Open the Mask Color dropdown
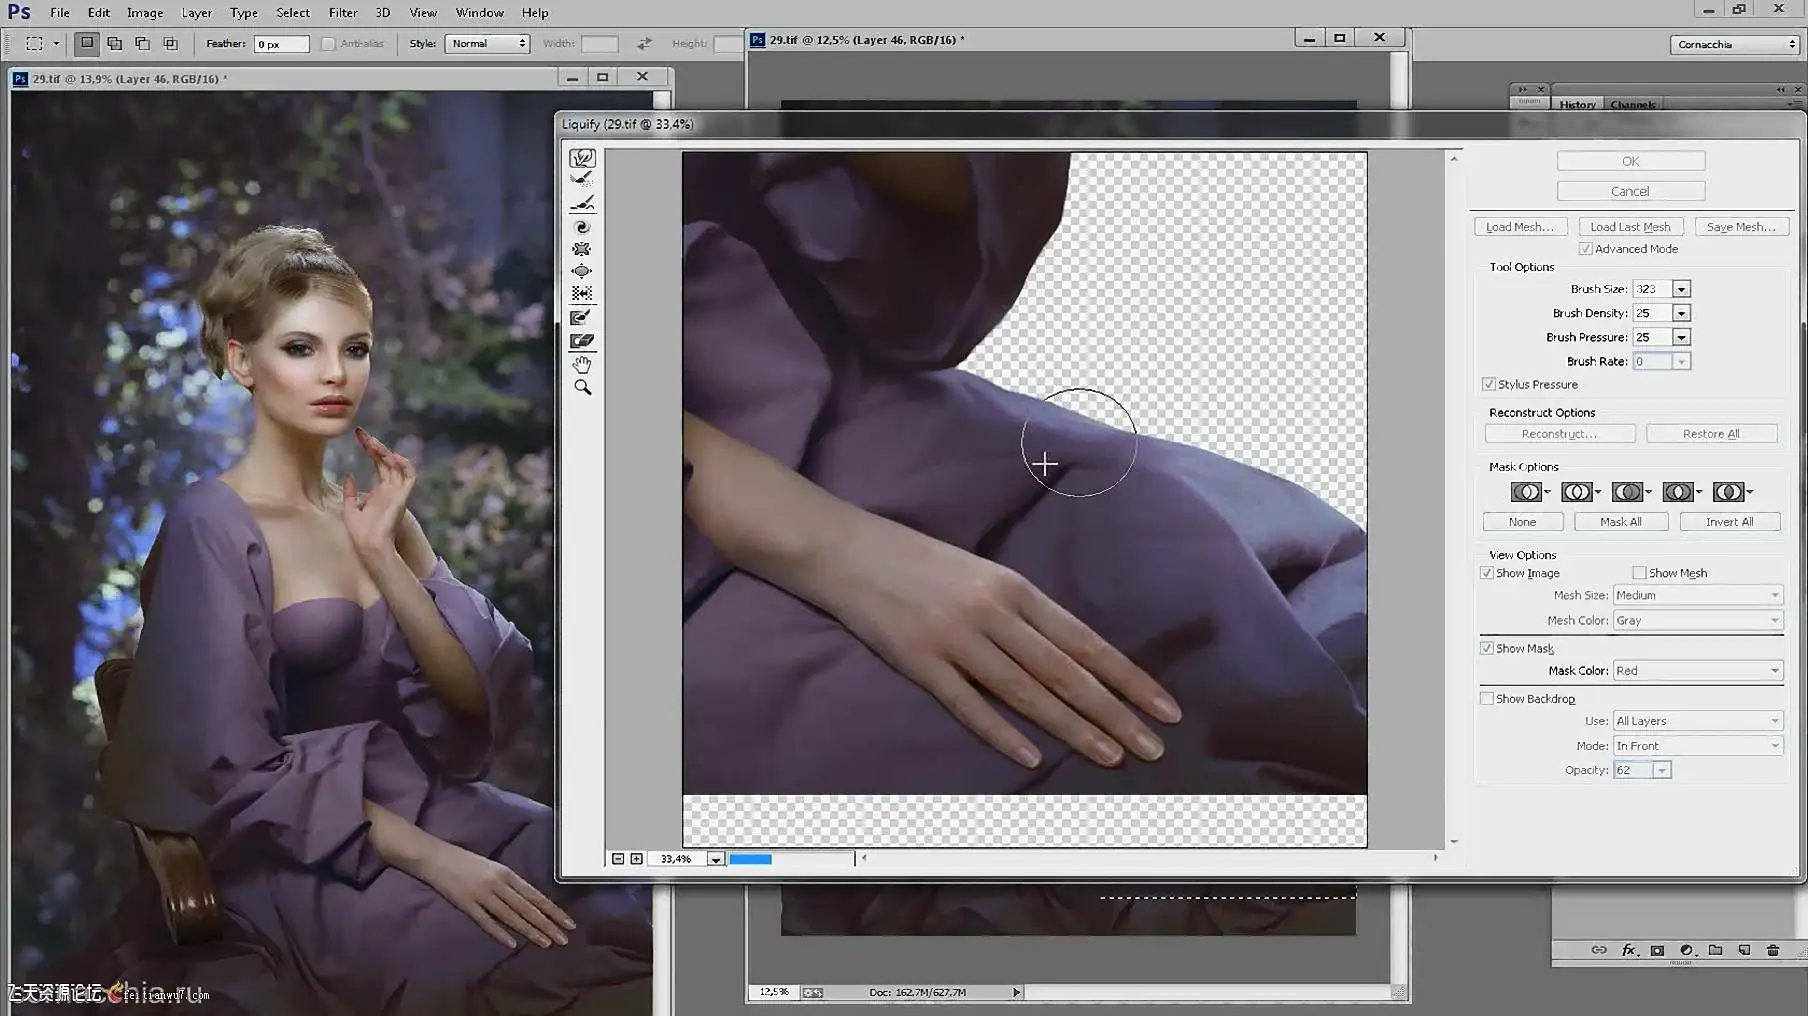The width and height of the screenshot is (1808, 1016). (1697, 671)
